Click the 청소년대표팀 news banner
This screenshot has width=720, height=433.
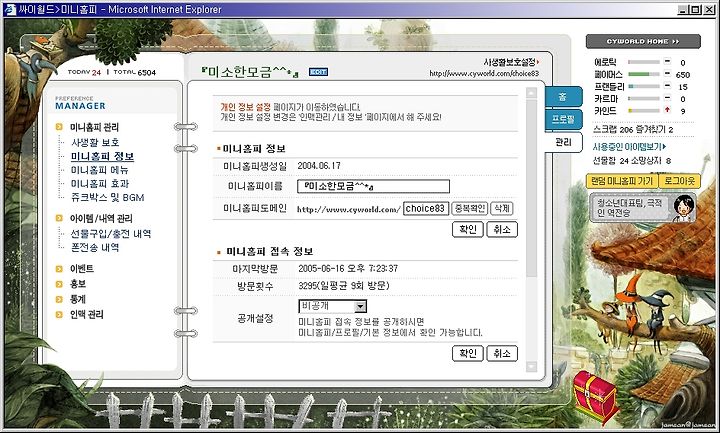643,208
